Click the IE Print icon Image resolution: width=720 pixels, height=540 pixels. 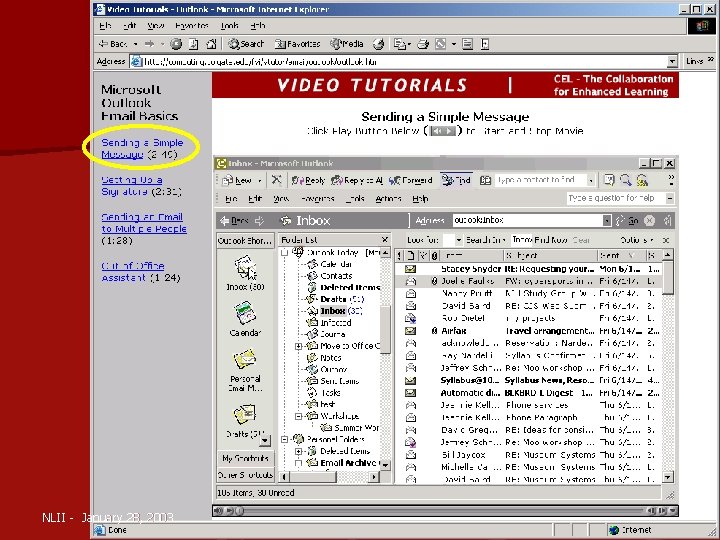[423, 44]
